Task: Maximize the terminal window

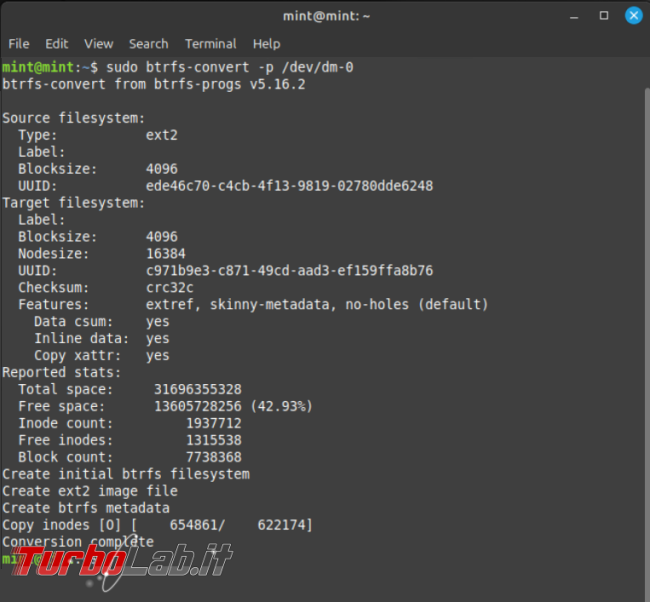Action: coord(604,16)
